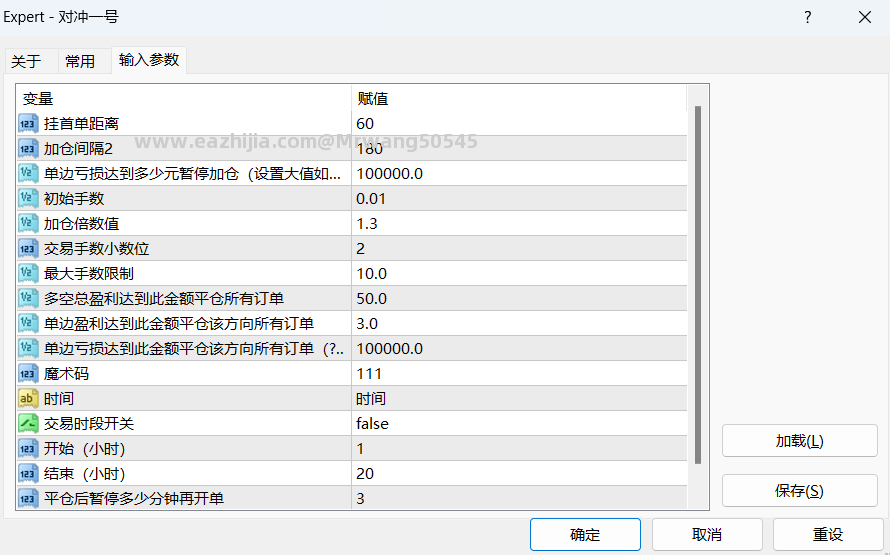The image size is (890, 555).
Task: Open the help question mark button
Action: [808, 17]
